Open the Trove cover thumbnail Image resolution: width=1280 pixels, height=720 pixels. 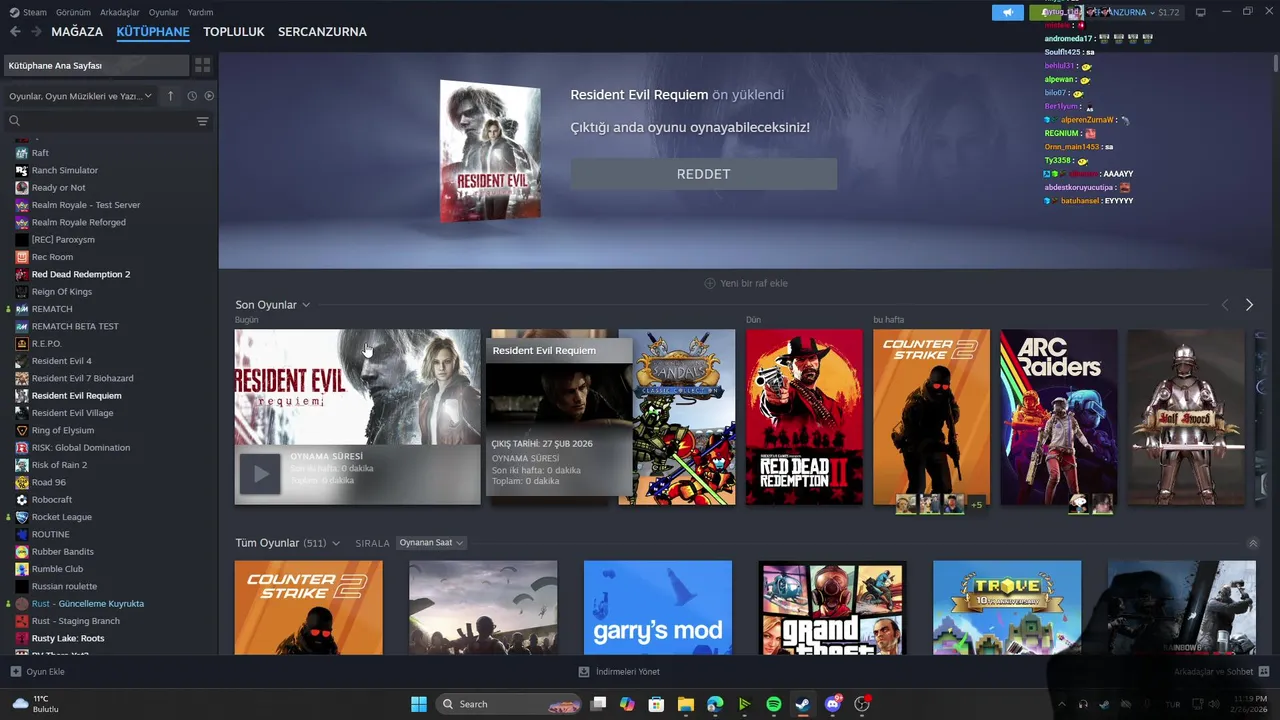click(1007, 608)
